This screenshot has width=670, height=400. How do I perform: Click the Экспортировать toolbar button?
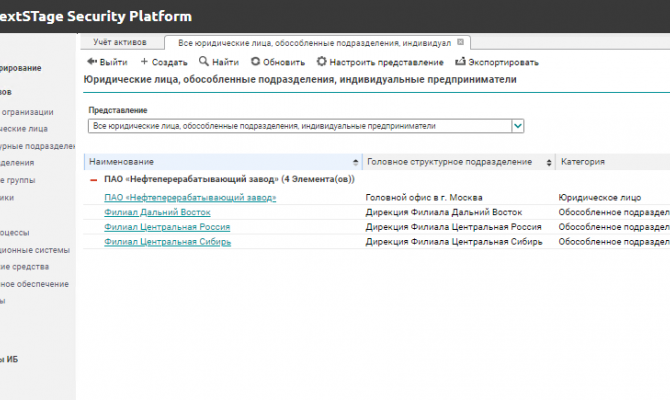click(497, 62)
